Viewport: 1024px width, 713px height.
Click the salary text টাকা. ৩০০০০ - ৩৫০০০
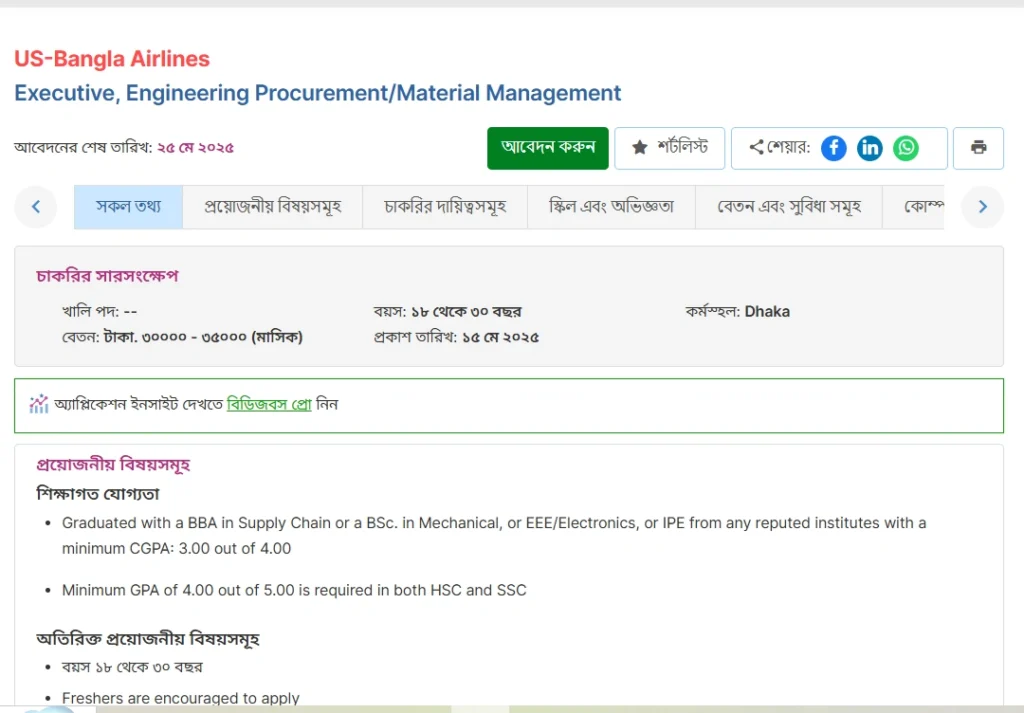click(175, 338)
